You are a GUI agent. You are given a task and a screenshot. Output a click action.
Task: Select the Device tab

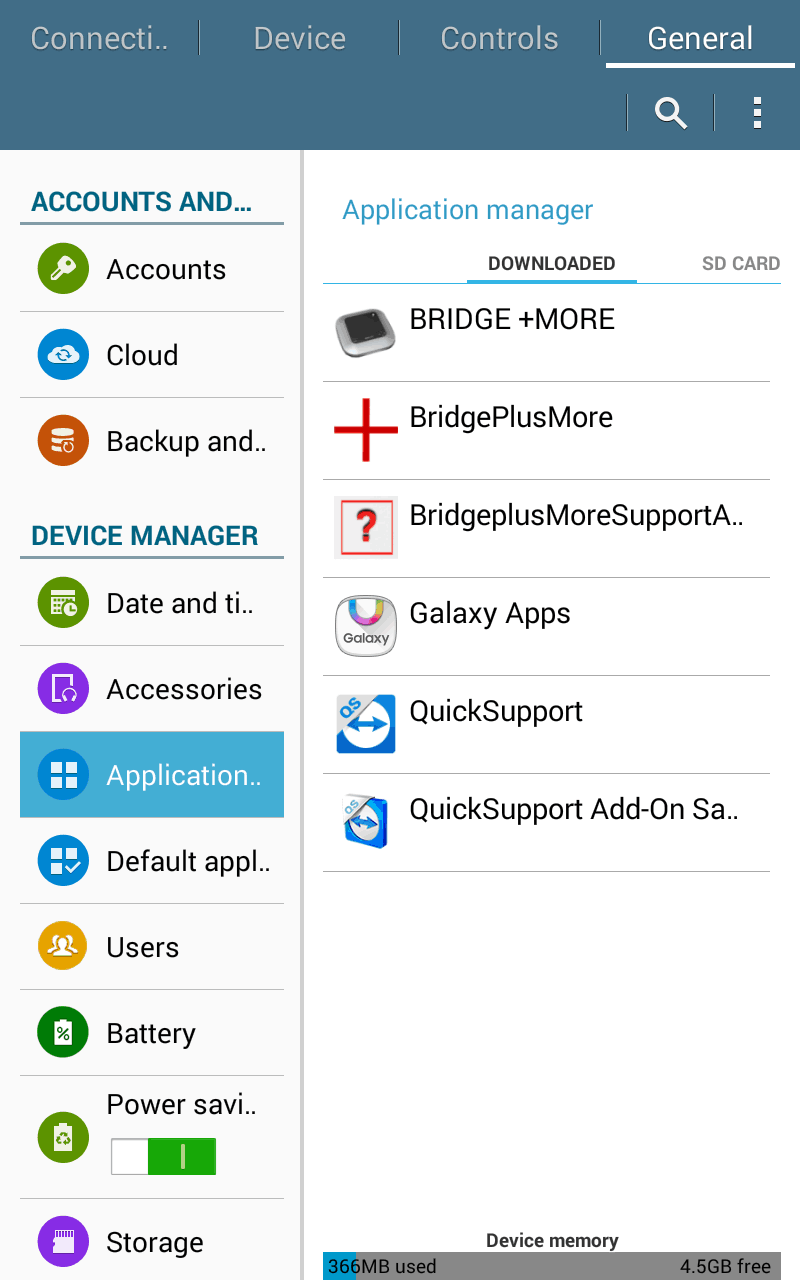pos(299,38)
